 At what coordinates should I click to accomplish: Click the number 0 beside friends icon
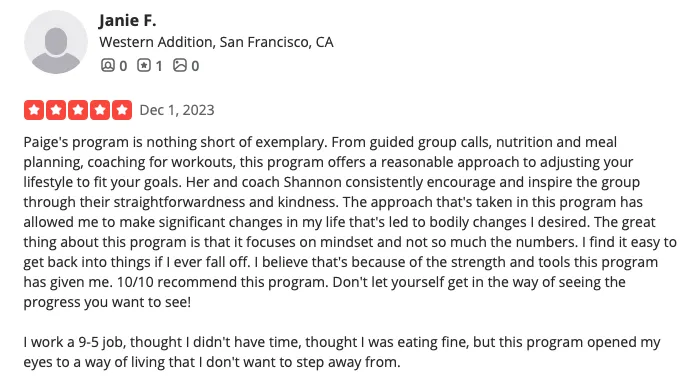coord(123,66)
